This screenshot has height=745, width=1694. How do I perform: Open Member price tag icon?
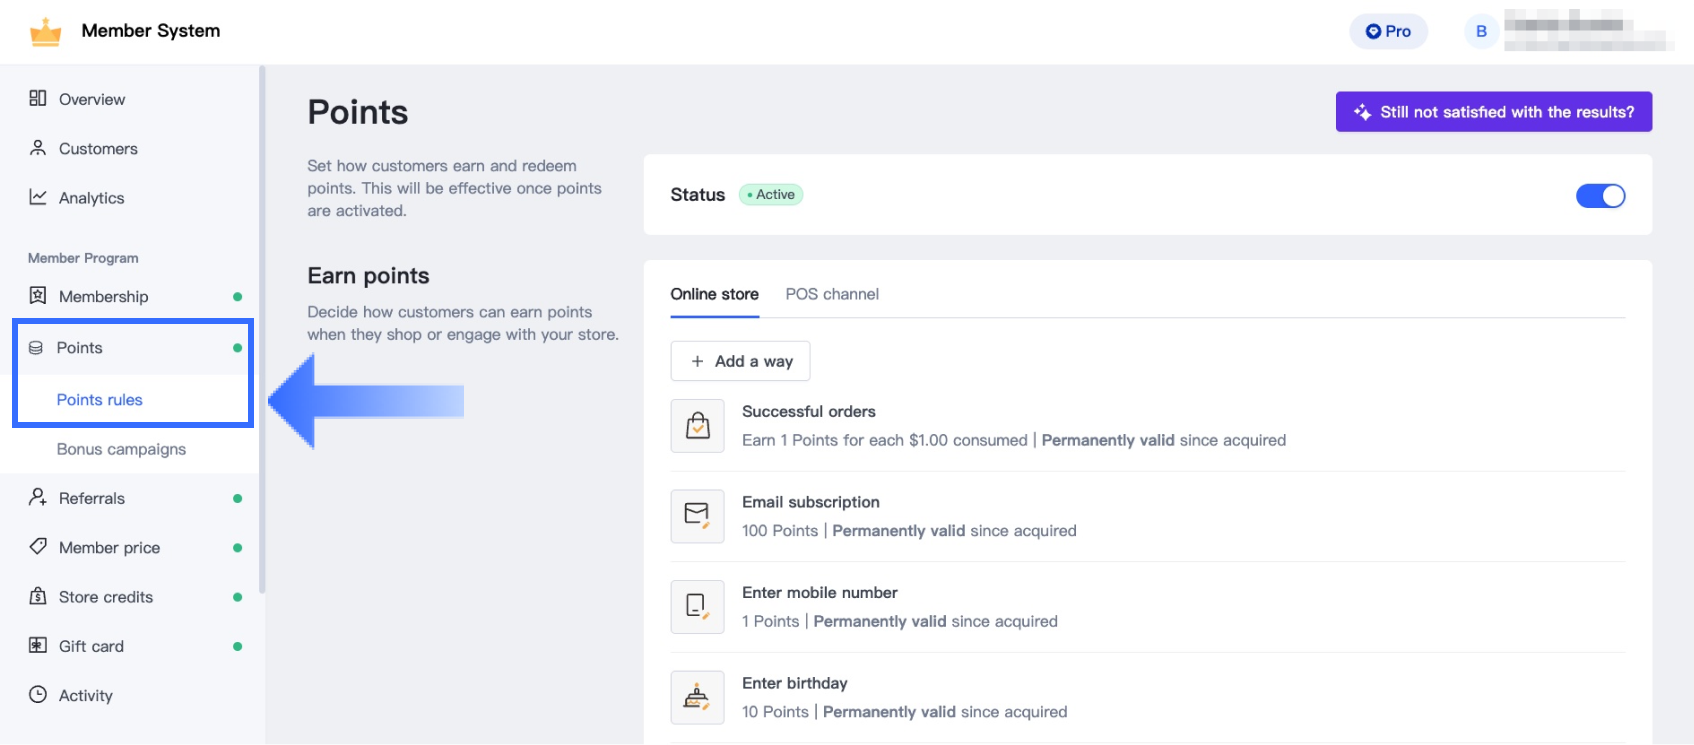coord(38,547)
